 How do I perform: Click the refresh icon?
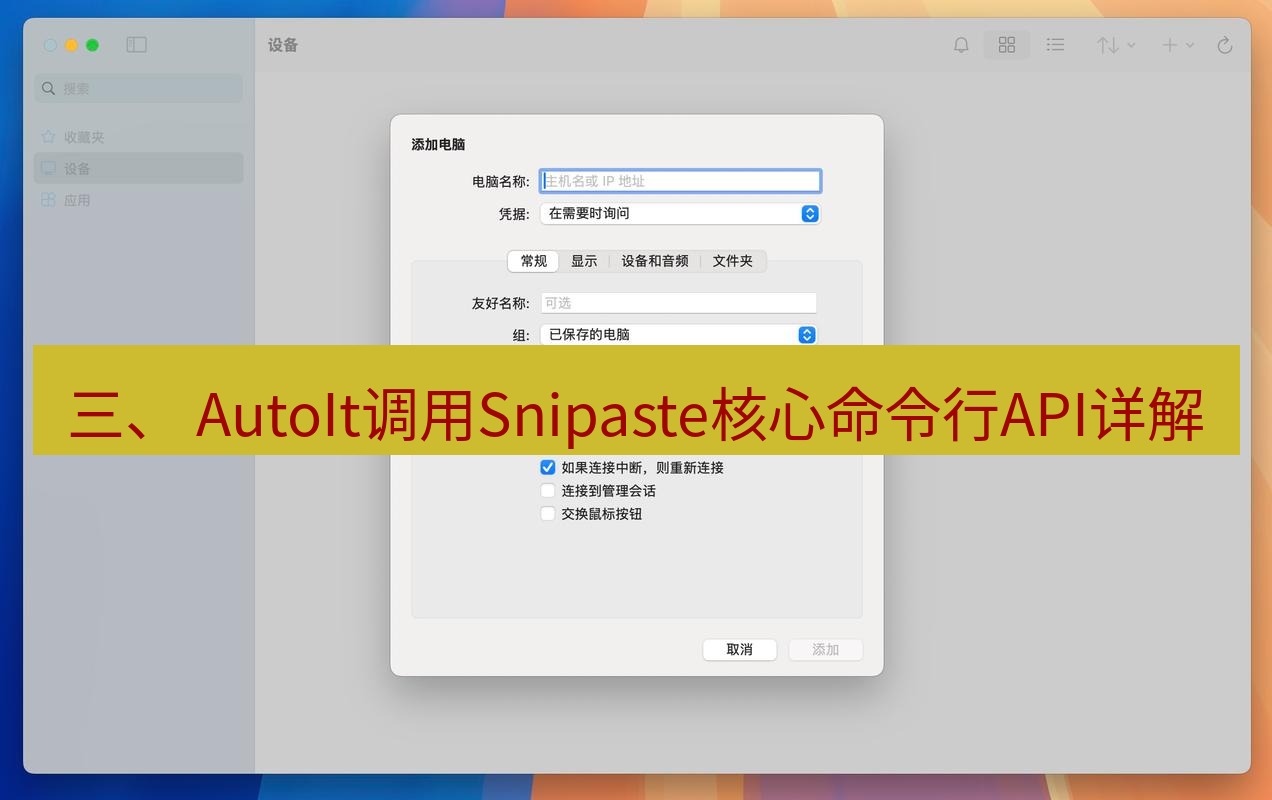(x=1225, y=45)
